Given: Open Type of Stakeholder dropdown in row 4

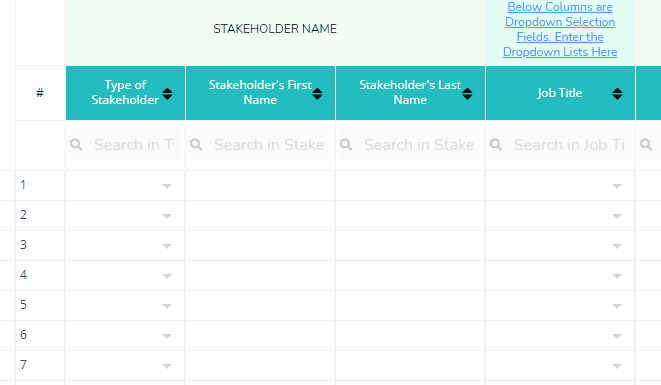Looking at the screenshot, I should pos(167,276).
